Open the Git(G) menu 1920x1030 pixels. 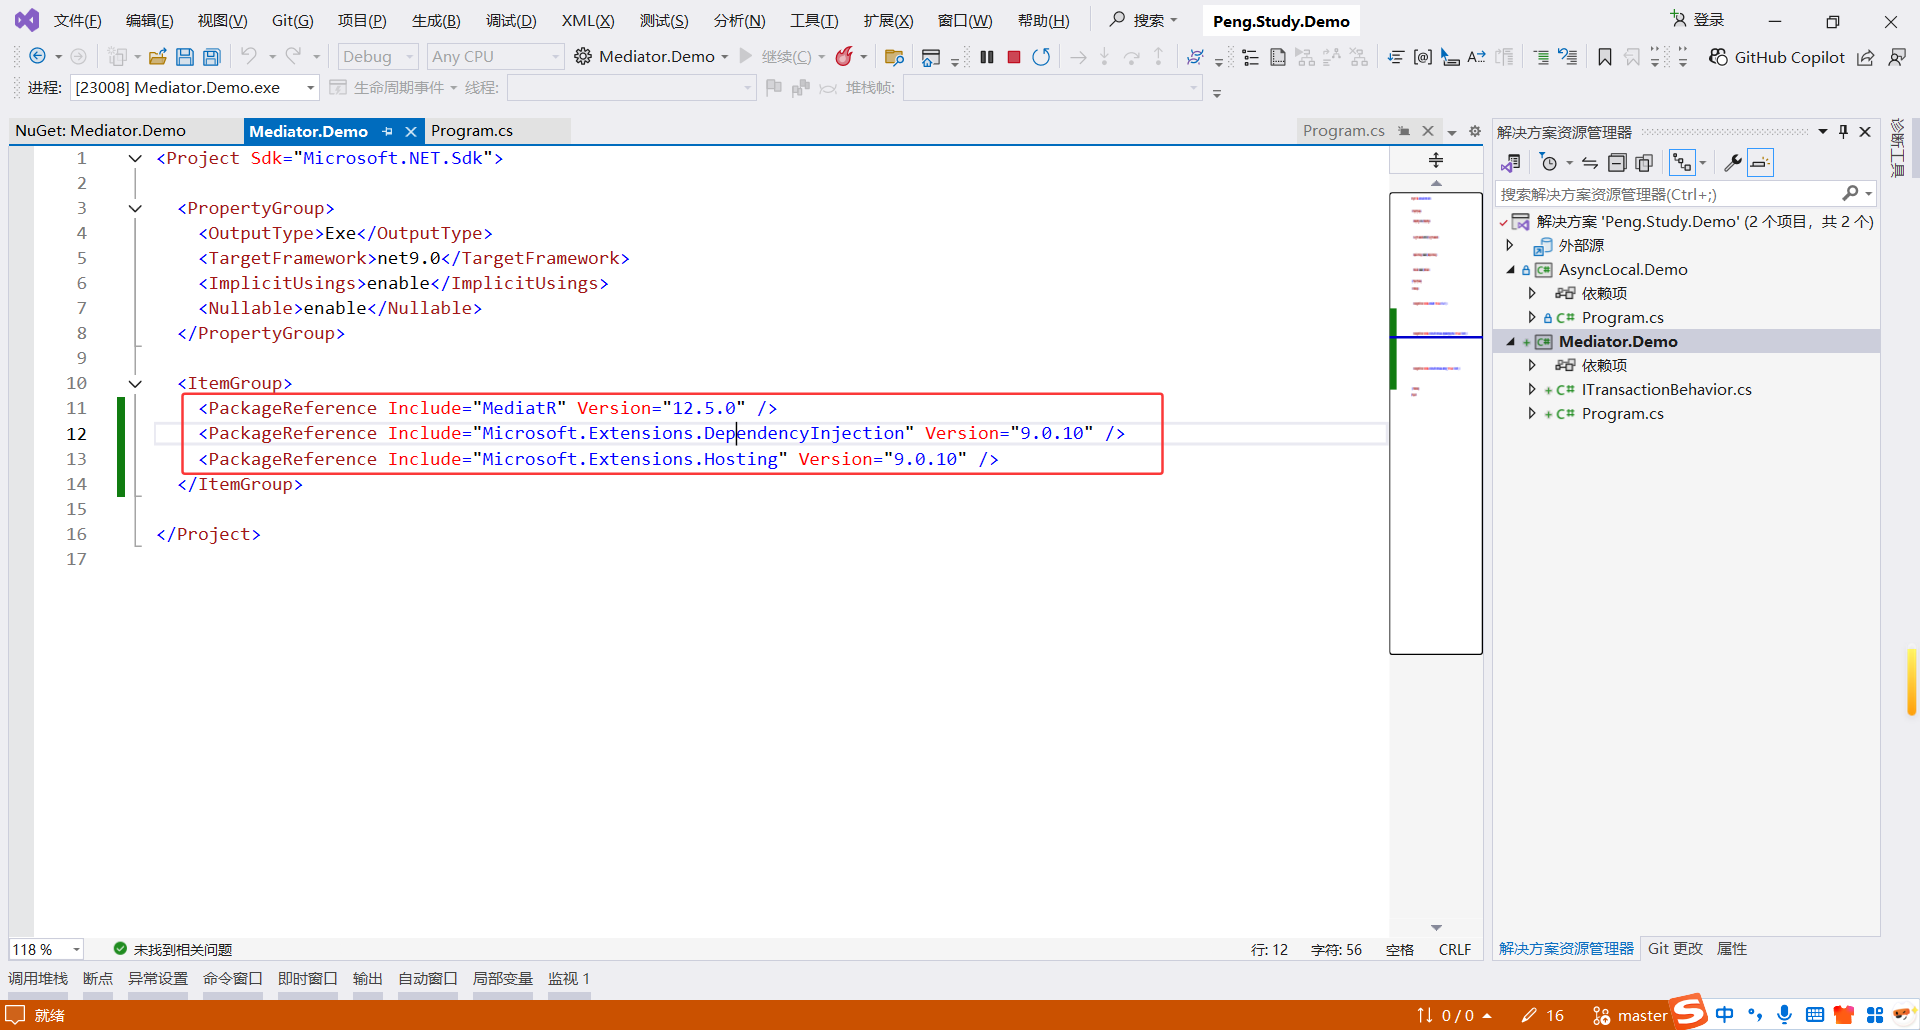point(292,20)
